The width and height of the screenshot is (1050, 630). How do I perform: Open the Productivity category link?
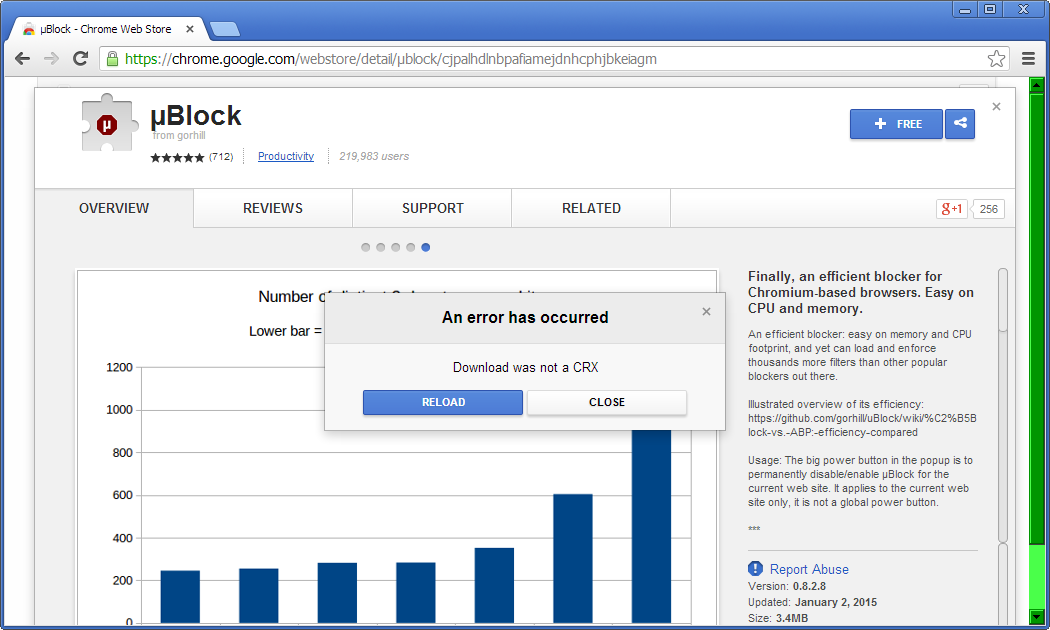[x=286, y=156]
